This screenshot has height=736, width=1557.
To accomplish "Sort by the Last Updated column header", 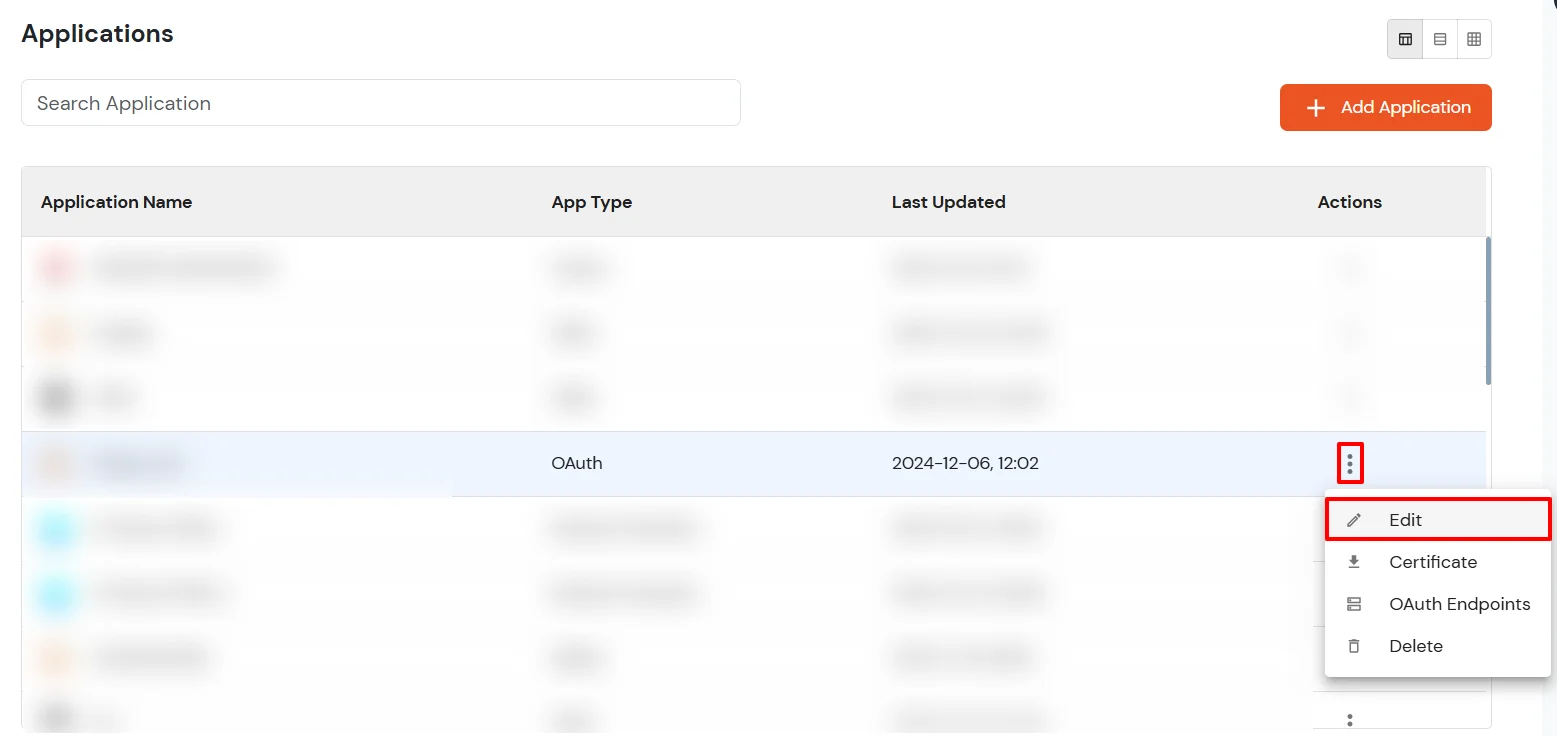I will pos(948,201).
